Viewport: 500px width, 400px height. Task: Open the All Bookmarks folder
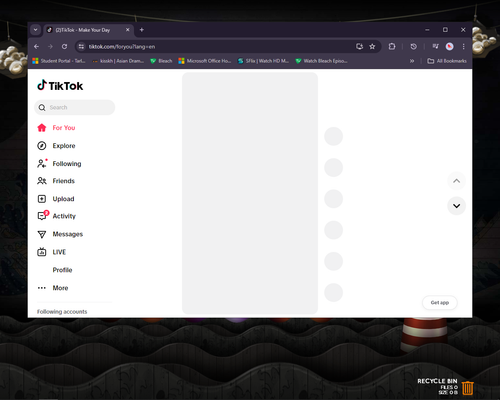pos(447,61)
